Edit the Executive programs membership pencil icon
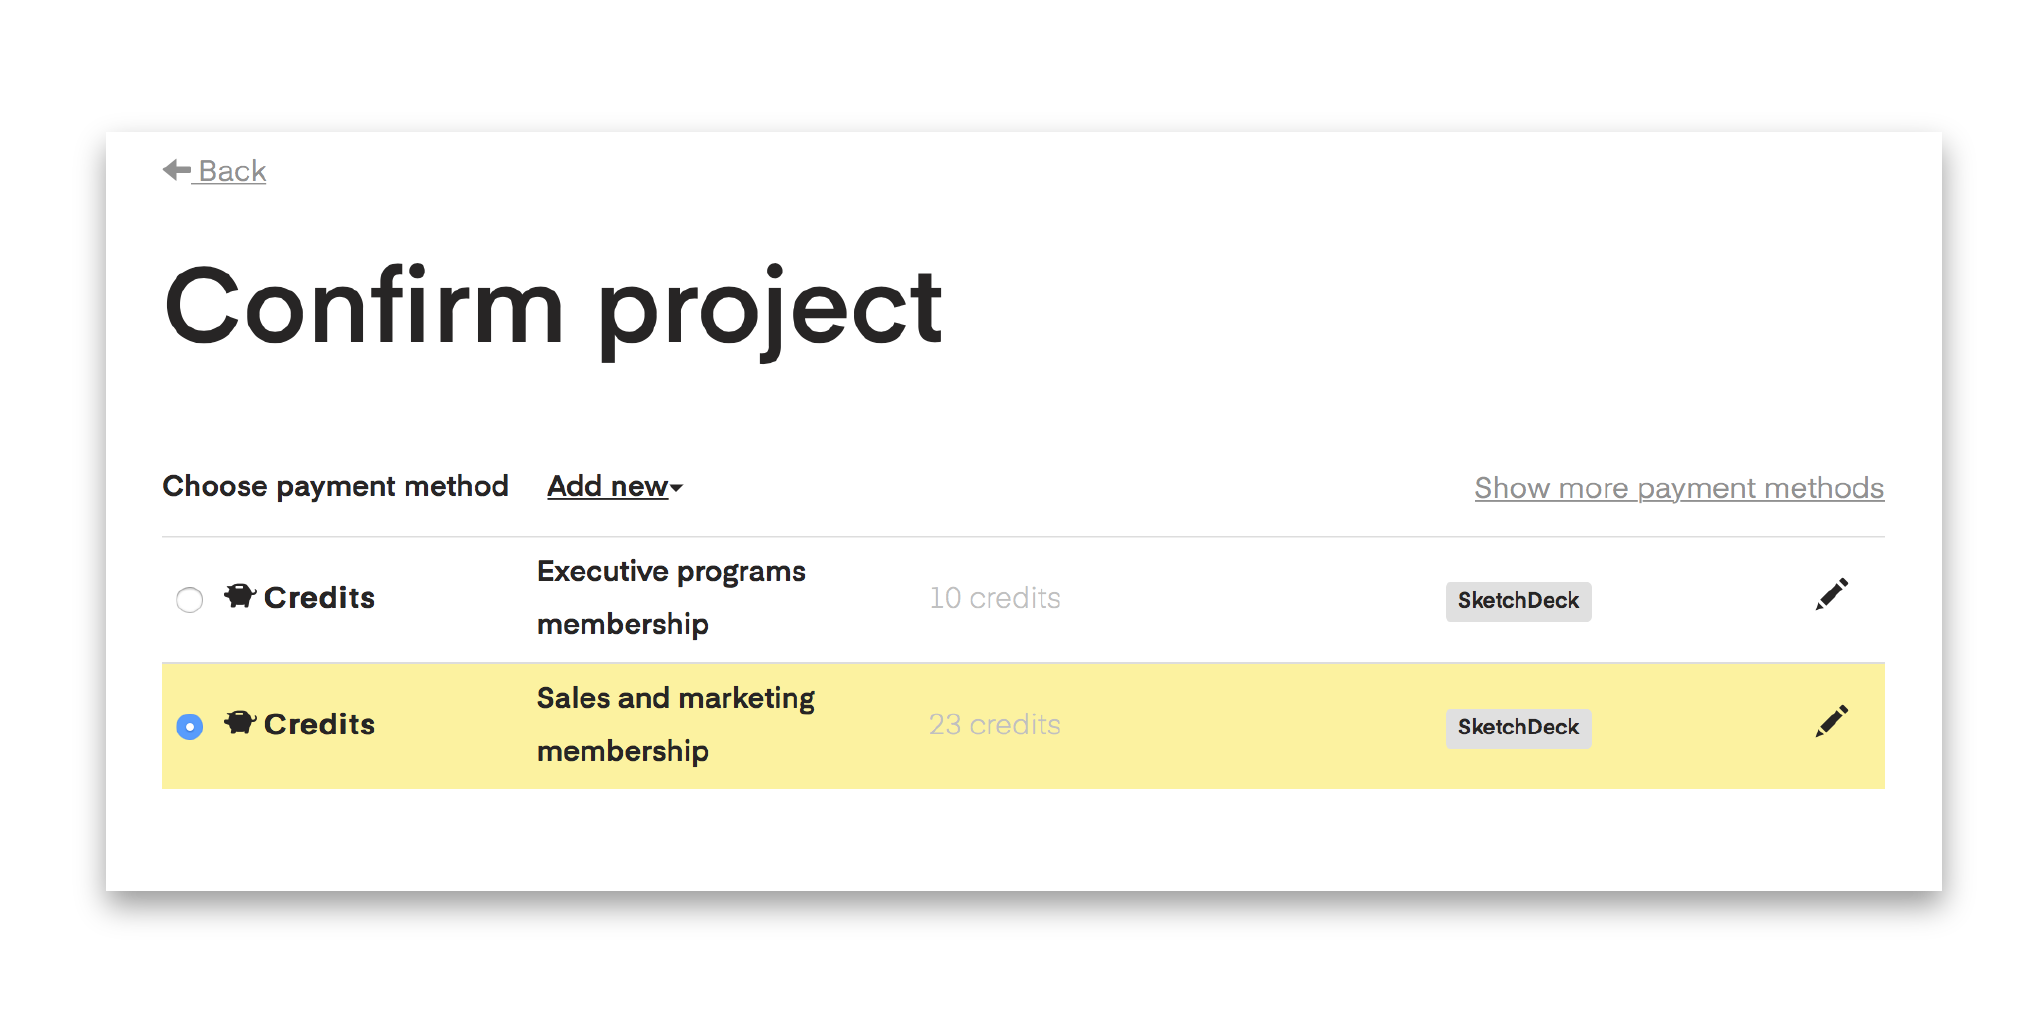The image size is (2037, 1023). point(1832,594)
